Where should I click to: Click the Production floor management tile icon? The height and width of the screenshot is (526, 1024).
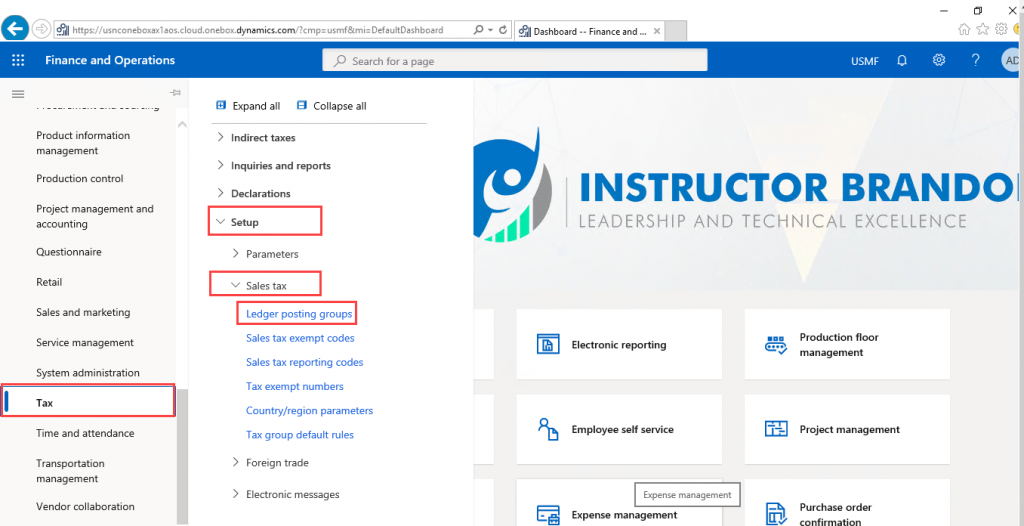point(775,344)
